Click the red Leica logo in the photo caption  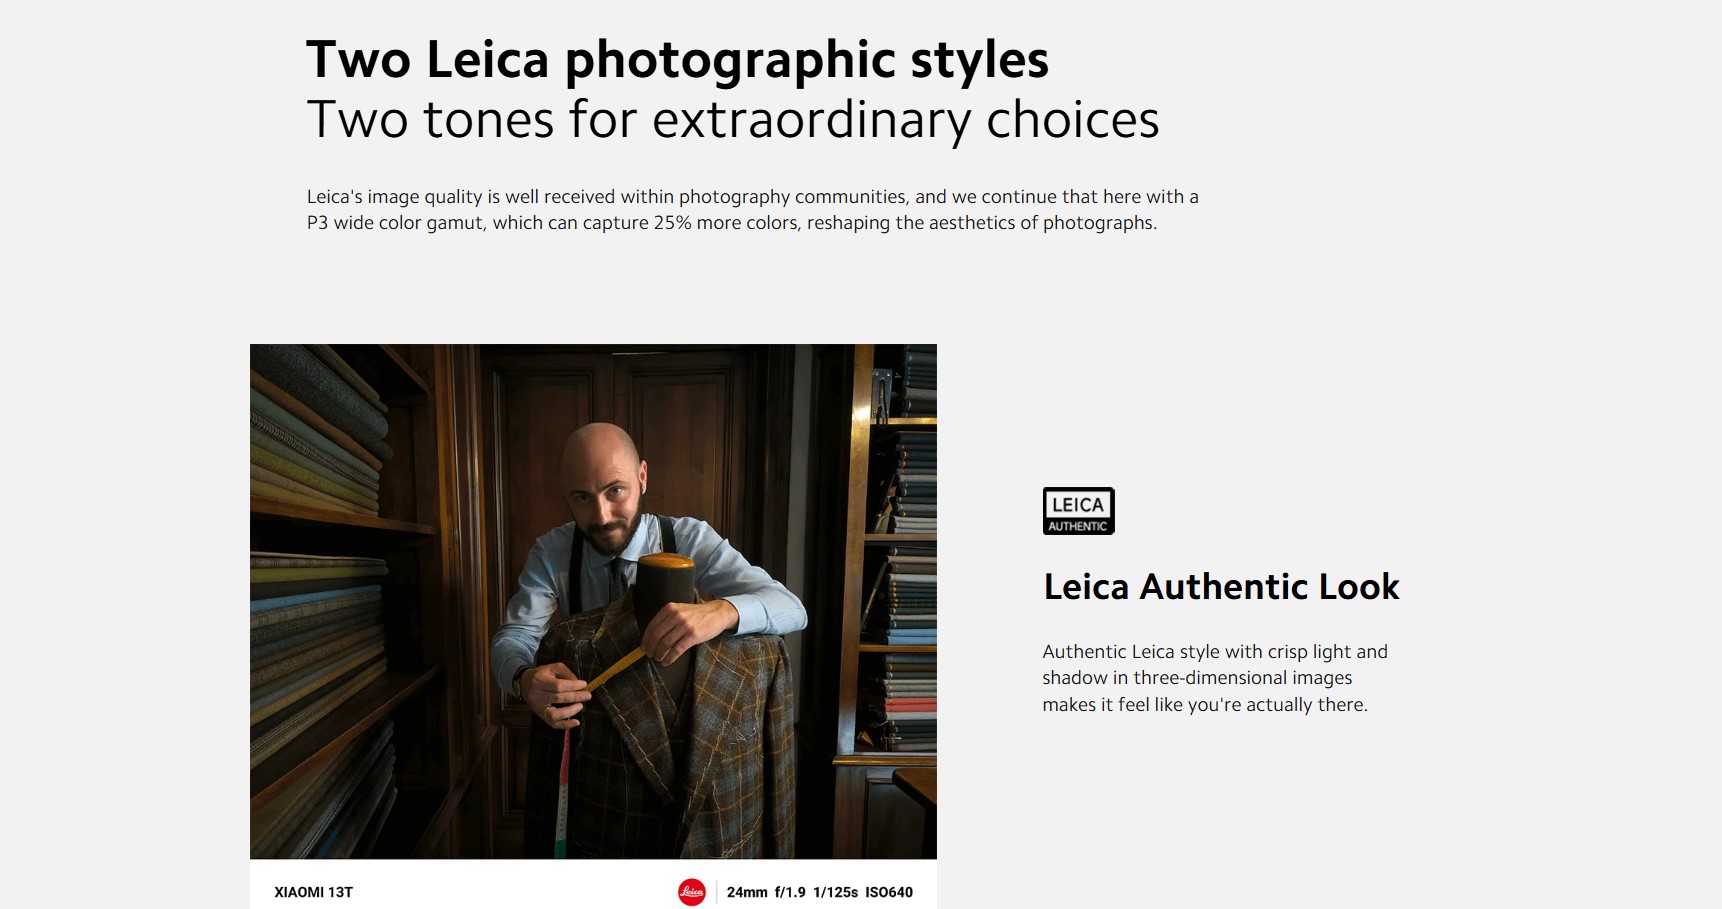pos(692,892)
